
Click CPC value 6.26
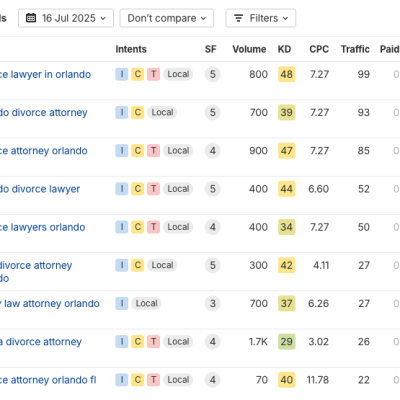tap(319, 304)
